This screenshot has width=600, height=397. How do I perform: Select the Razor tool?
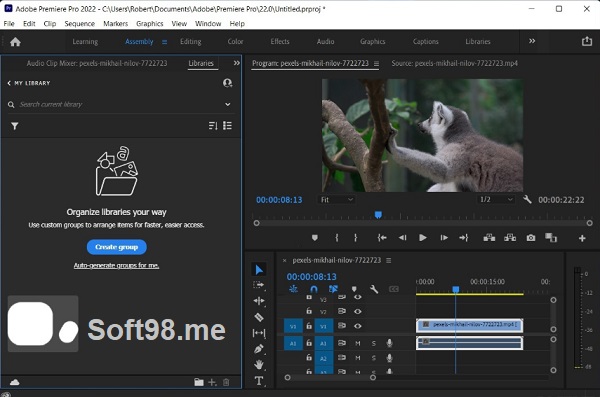pos(259,317)
